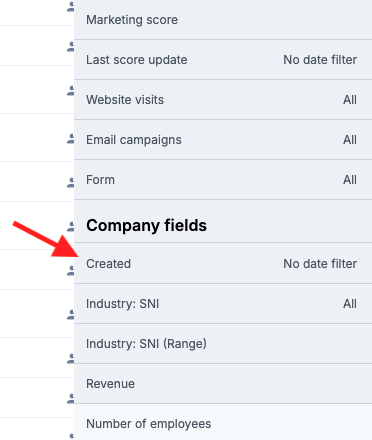Change the Email campaigns 'All' selection
The width and height of the screenshot is (372, 440).
(350, 140)
